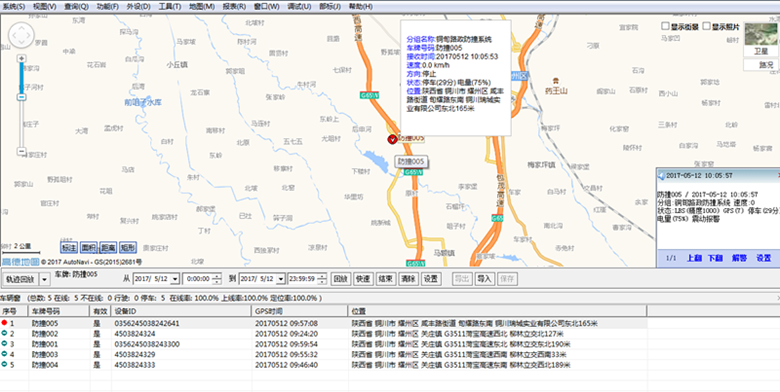The image size is (780, 392).
Task: Select the 标注 map annotation tool
Action: tap(69, 247)
